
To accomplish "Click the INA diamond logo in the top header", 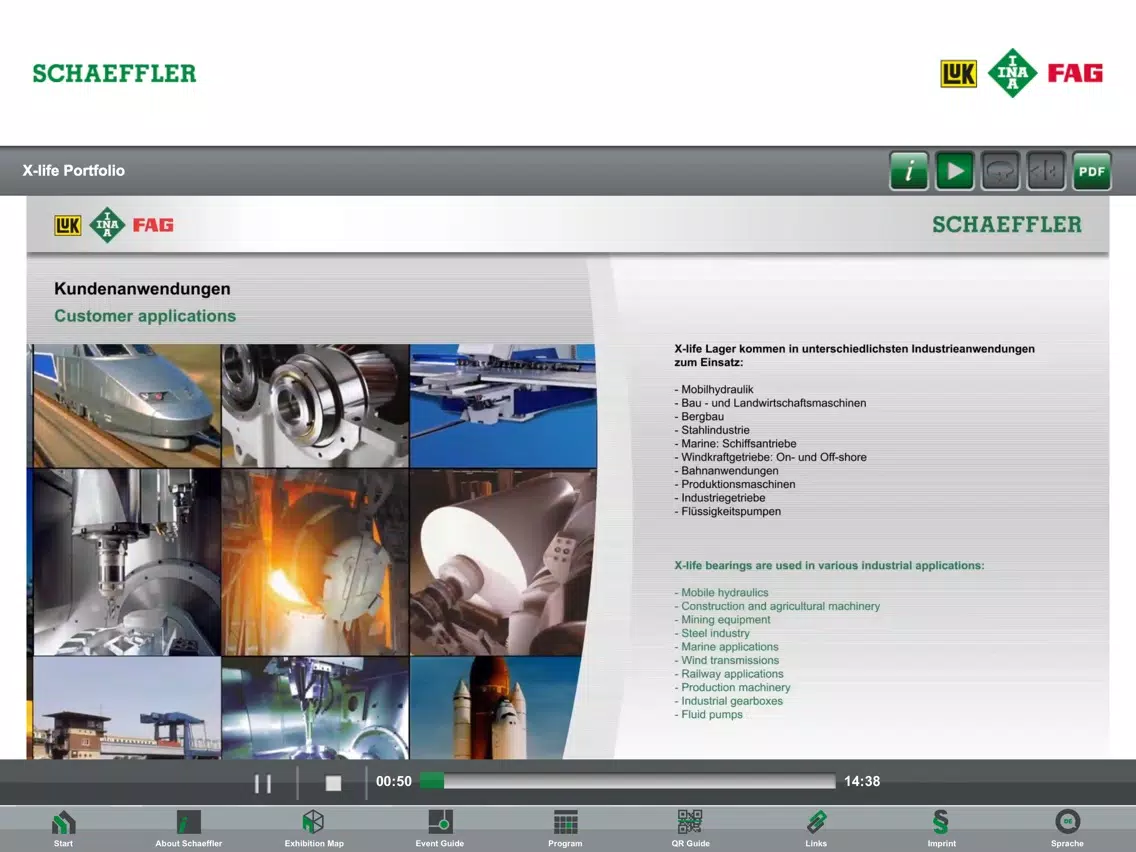I will 1012,72.
